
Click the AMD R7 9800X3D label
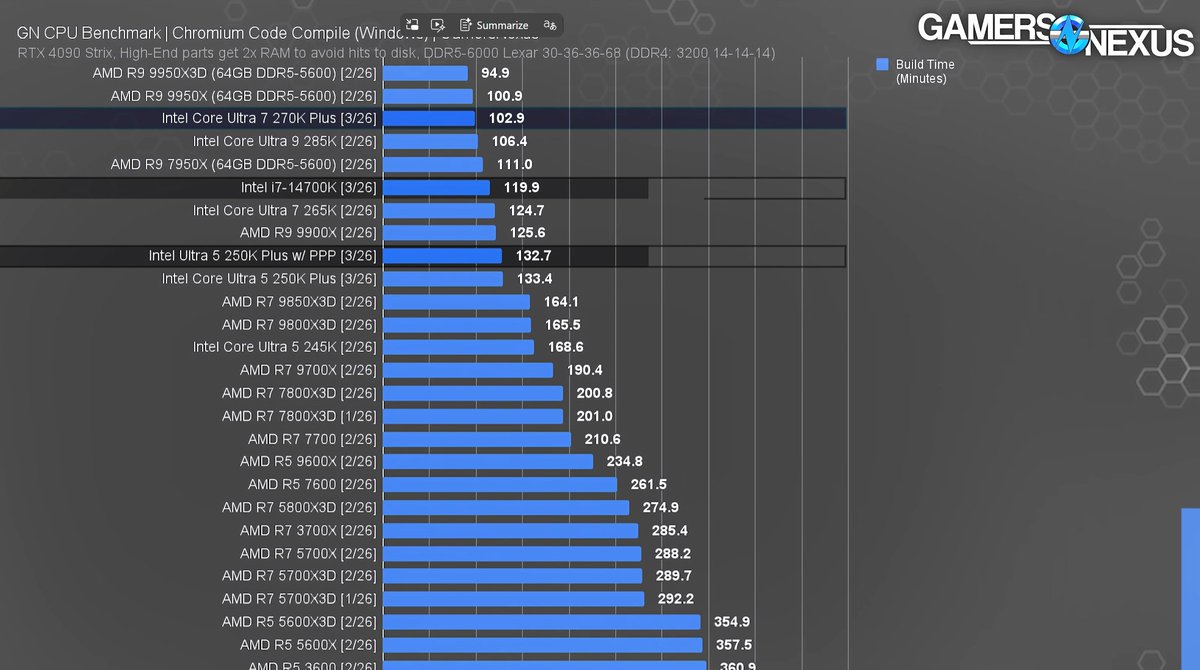(299, 324)
